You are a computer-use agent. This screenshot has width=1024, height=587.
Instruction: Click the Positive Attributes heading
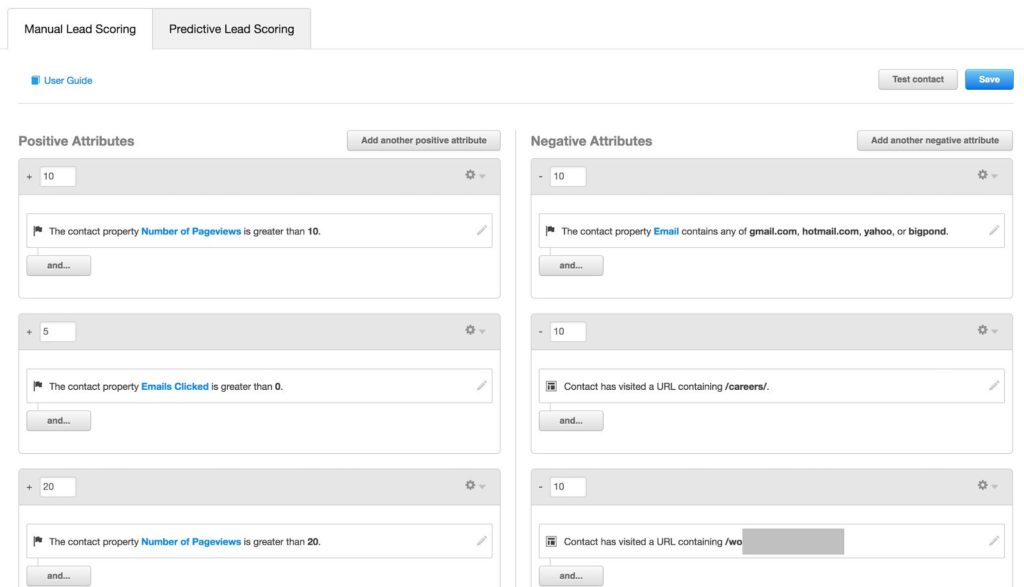[76, 141]
